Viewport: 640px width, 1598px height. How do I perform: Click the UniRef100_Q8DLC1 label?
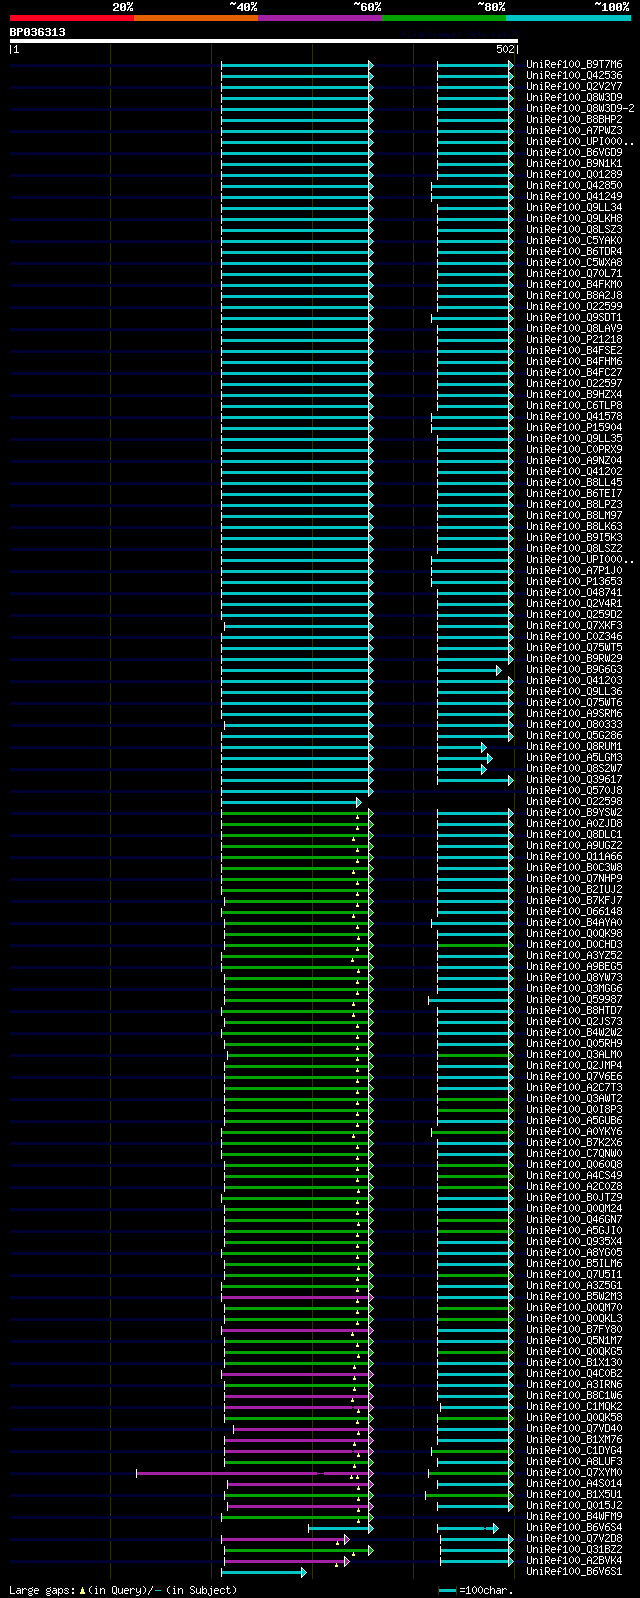[574, 834]
